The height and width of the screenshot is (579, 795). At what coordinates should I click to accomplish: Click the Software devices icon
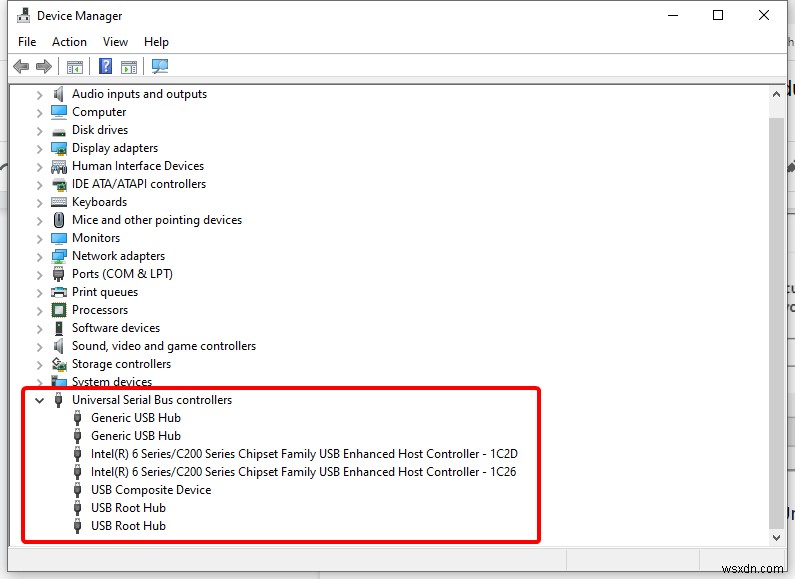[59, 328]
